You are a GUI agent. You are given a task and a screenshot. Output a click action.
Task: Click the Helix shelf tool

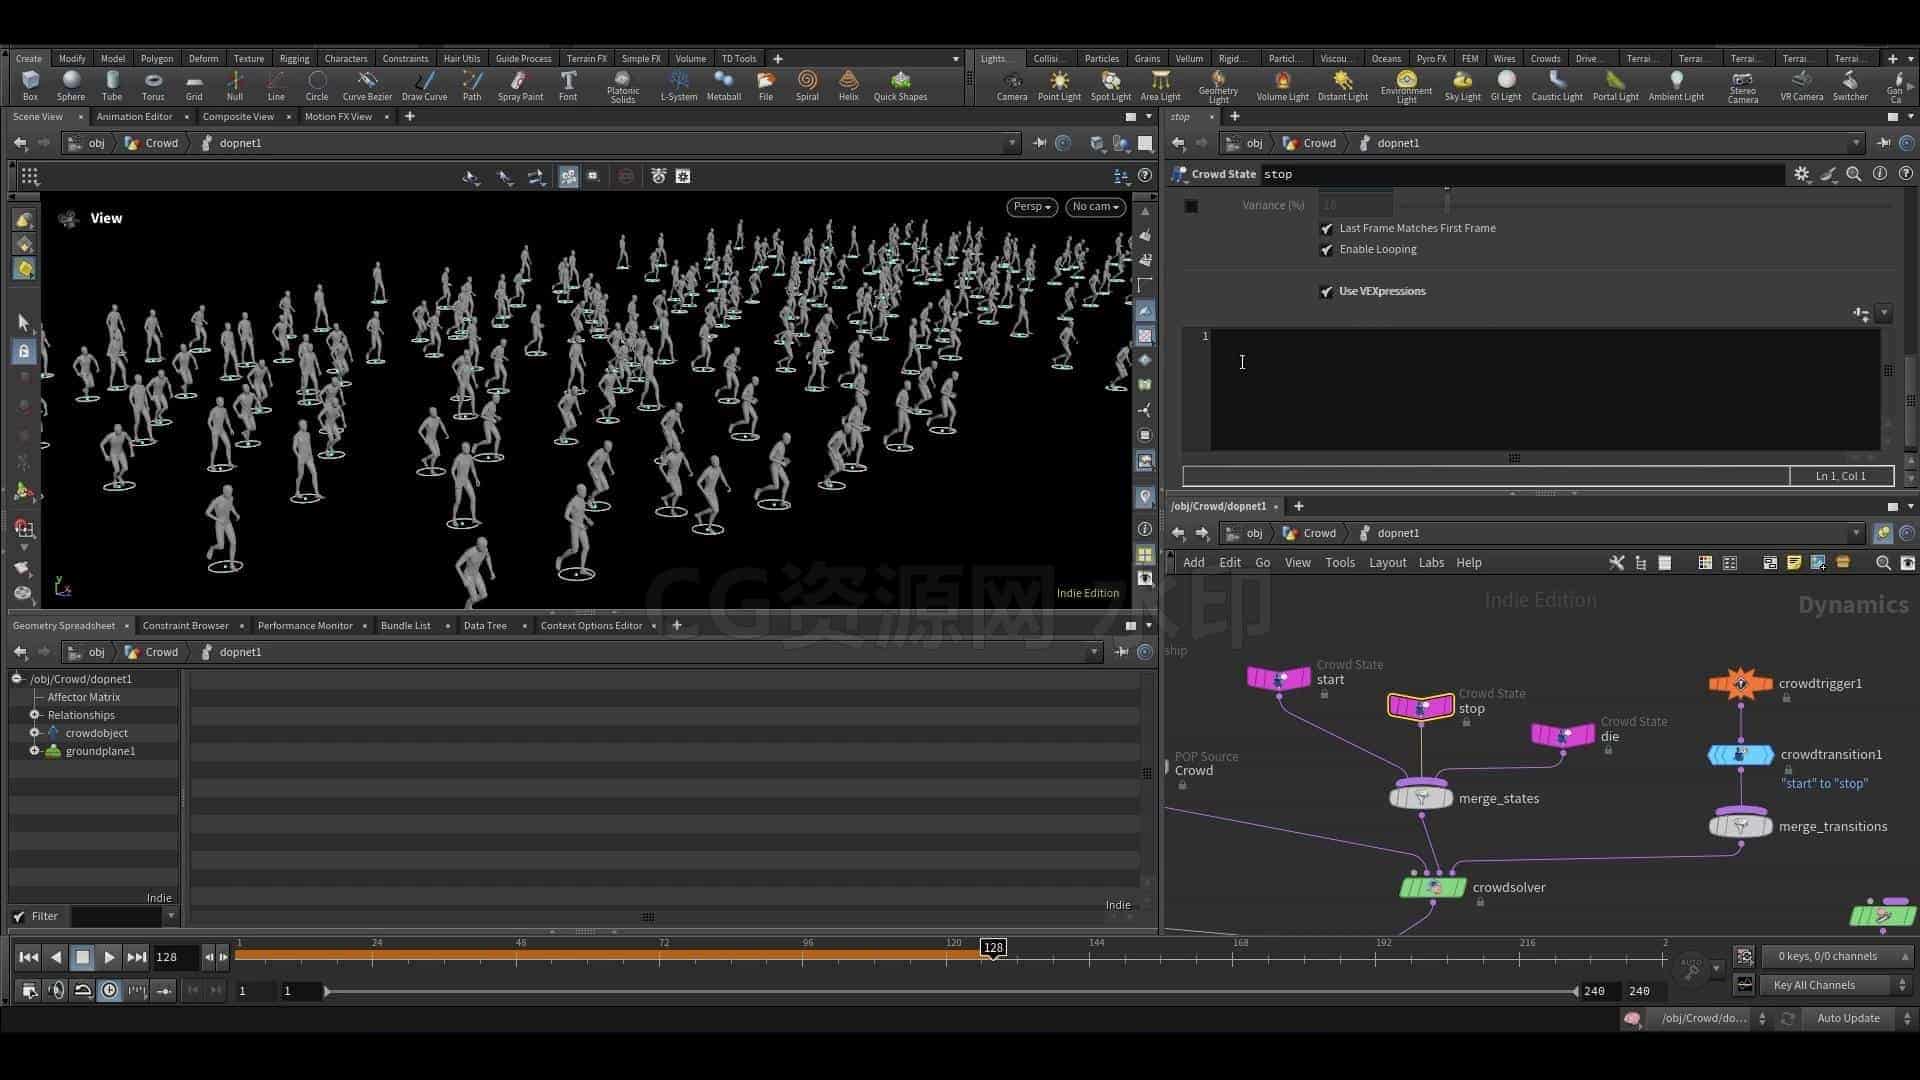pos(849,85)
